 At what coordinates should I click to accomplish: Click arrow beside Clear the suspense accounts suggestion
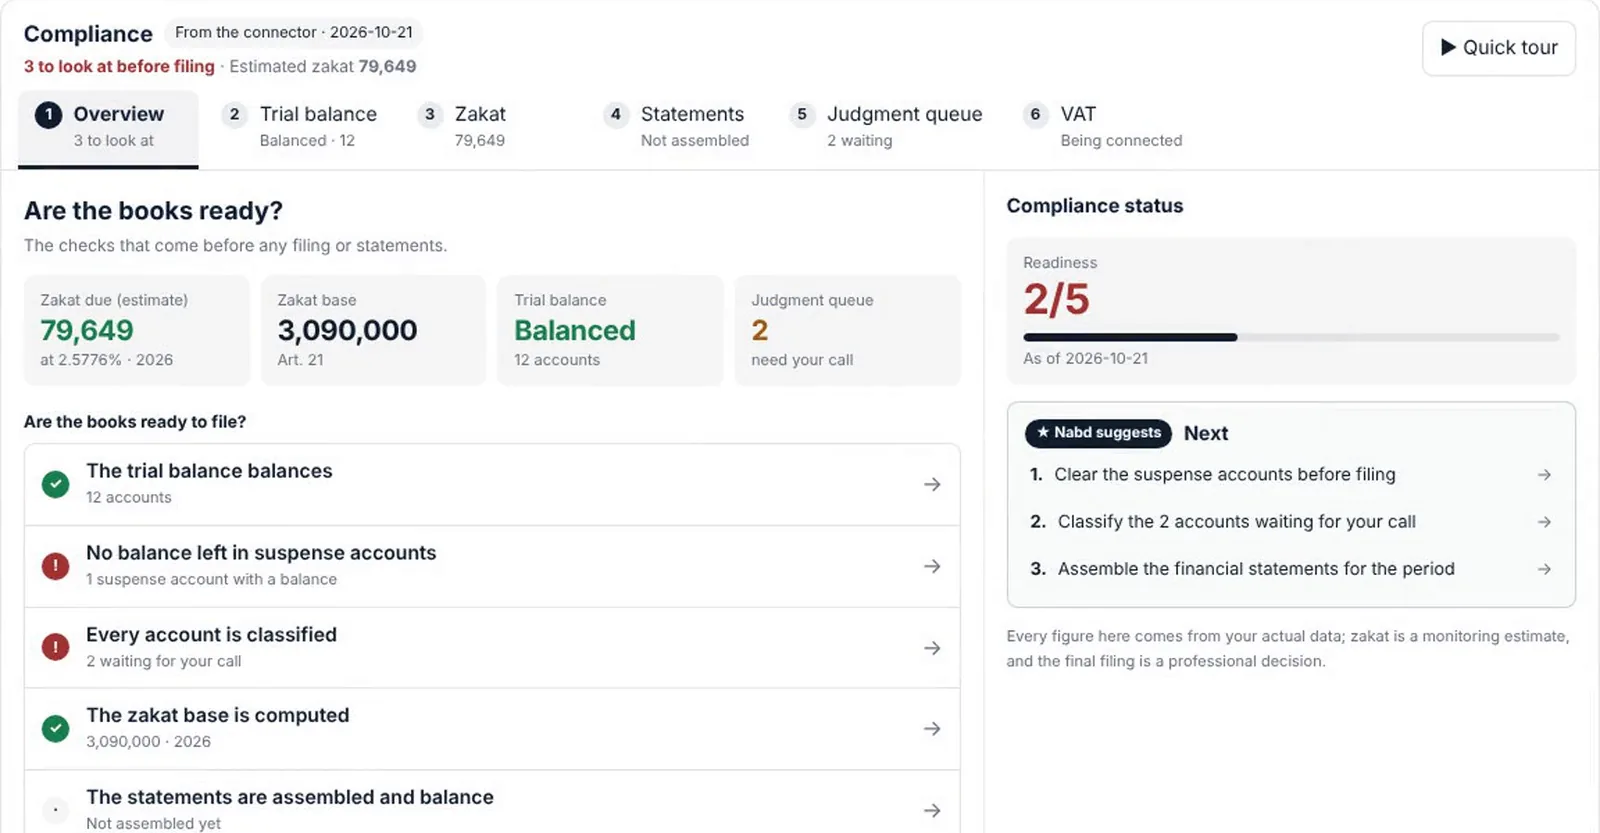[x=1544, y=475]
